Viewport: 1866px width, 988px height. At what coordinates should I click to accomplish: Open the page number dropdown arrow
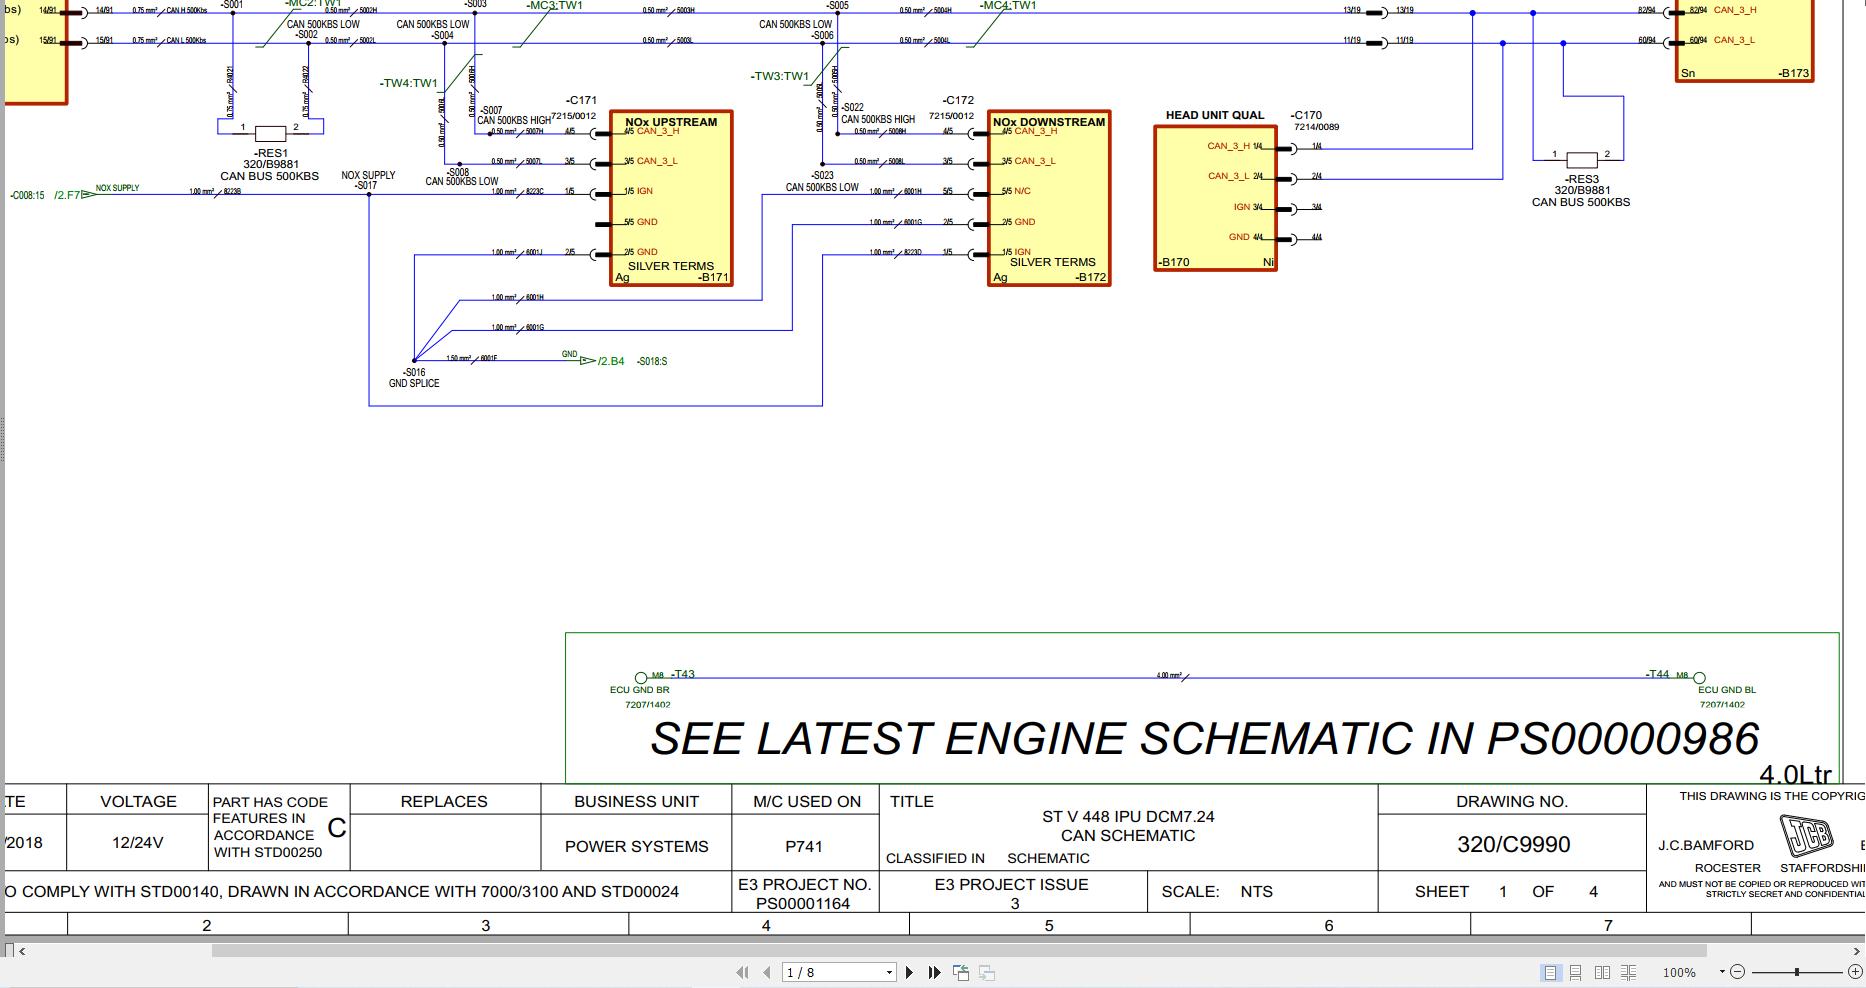click(888, 971)
